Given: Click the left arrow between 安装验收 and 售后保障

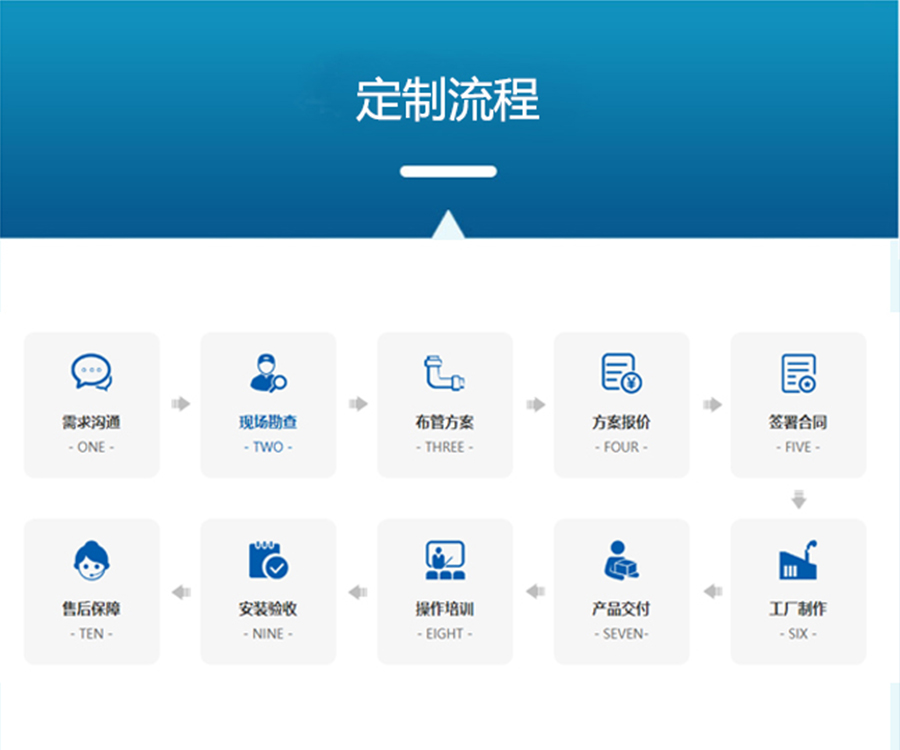Looking at the screenshot, I should tap(180, 592).
